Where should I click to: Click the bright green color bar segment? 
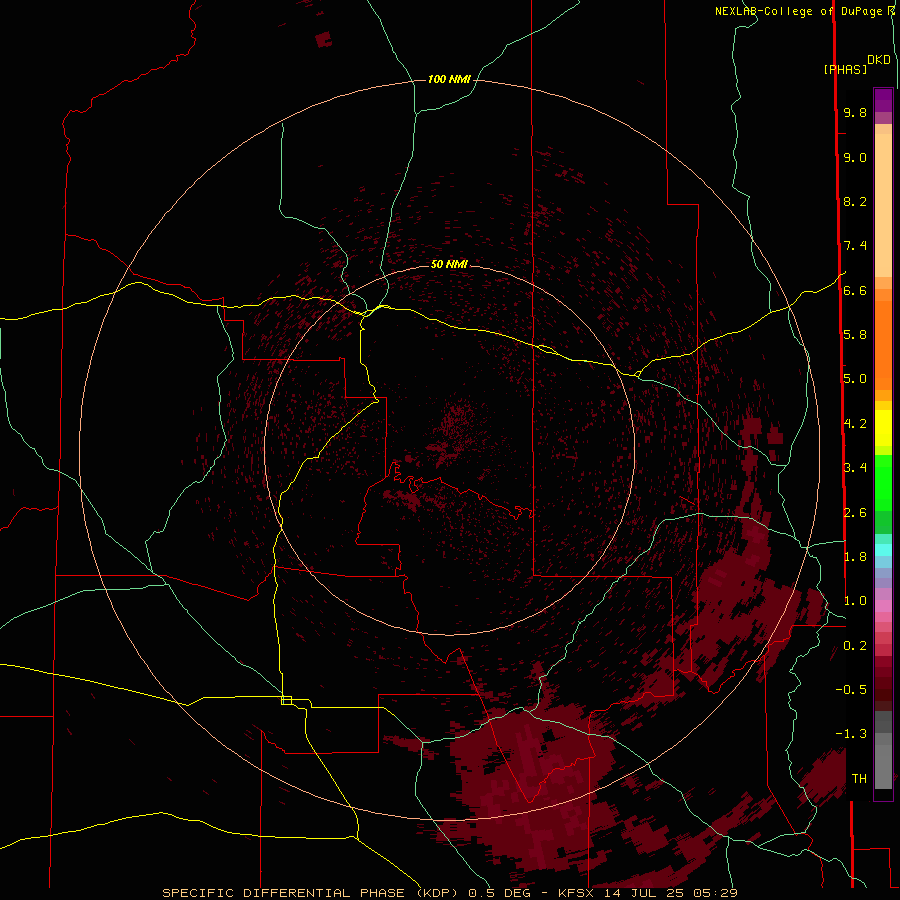[x=883, y=483]
